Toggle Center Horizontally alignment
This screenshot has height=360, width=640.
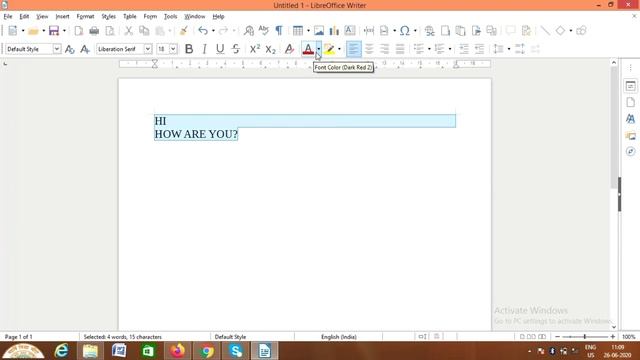[369, 49]
